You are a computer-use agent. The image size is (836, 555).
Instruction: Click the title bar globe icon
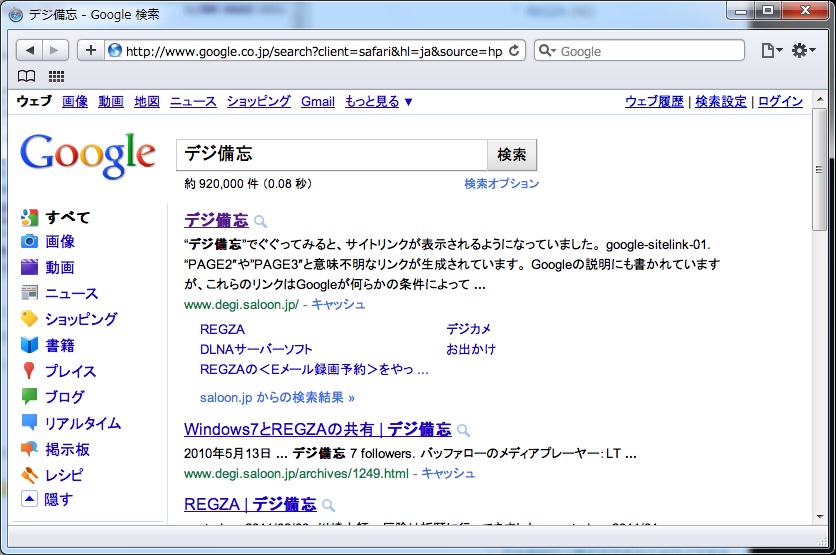(x=16, y=14)
